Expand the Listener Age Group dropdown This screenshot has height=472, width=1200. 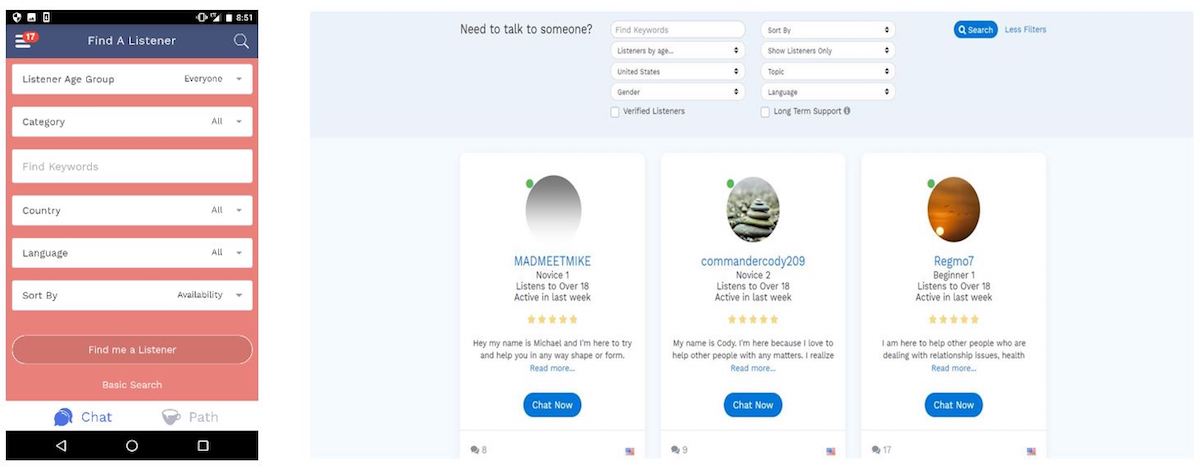click(x=132, y=79)
